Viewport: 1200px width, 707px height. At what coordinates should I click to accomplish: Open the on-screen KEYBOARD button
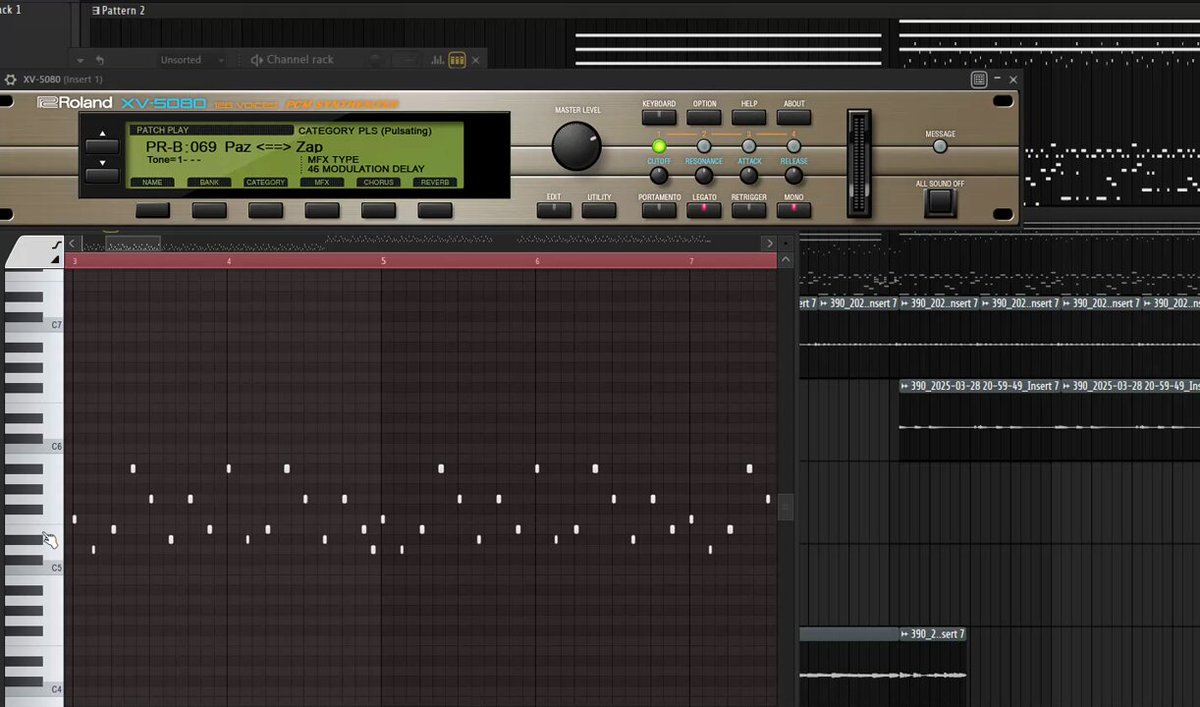click(659, 117)
